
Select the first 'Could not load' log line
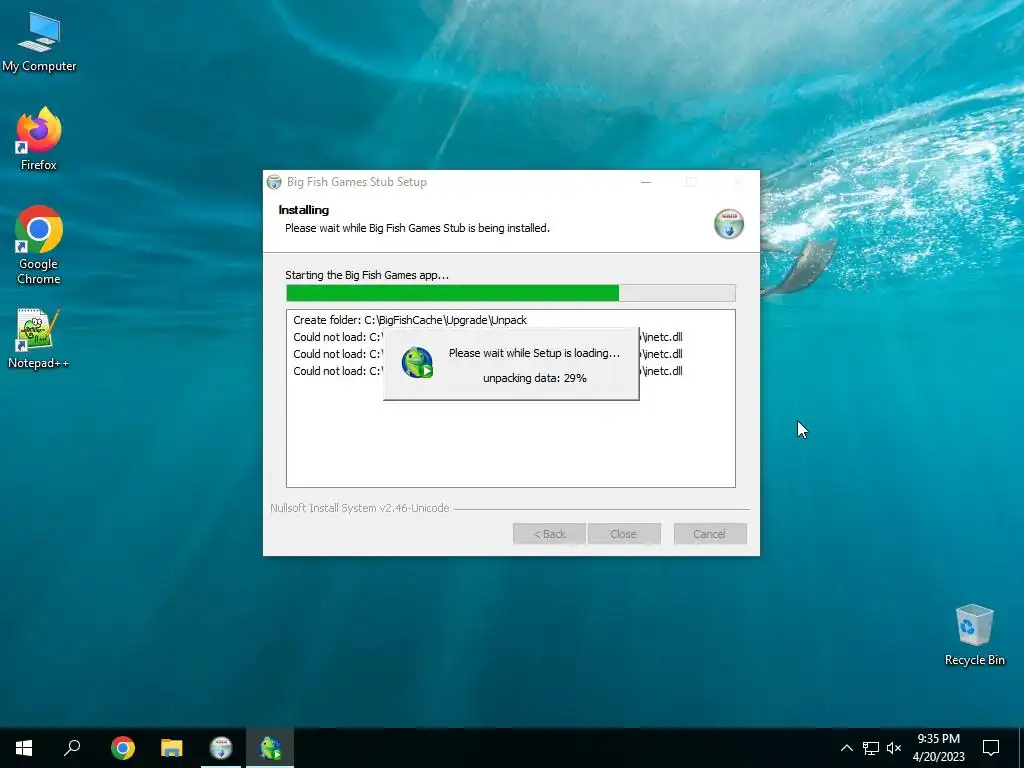(x=487, y=337)
